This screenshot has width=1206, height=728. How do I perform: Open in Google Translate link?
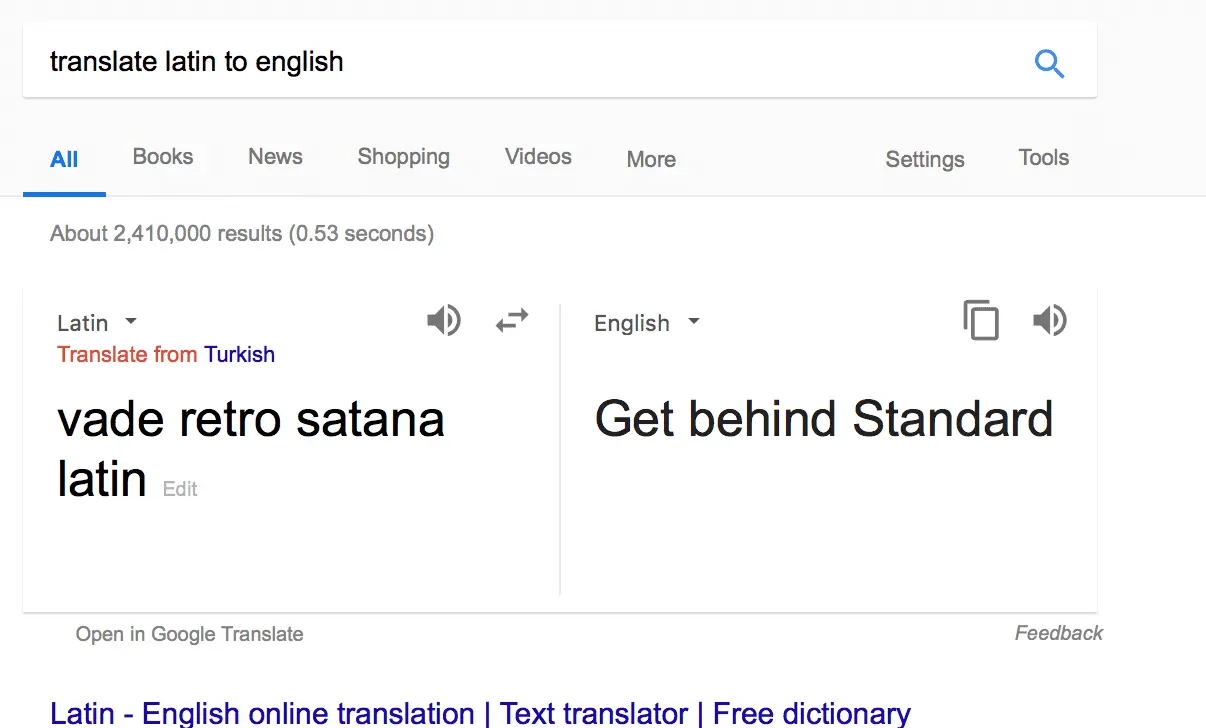coord(189,634)
